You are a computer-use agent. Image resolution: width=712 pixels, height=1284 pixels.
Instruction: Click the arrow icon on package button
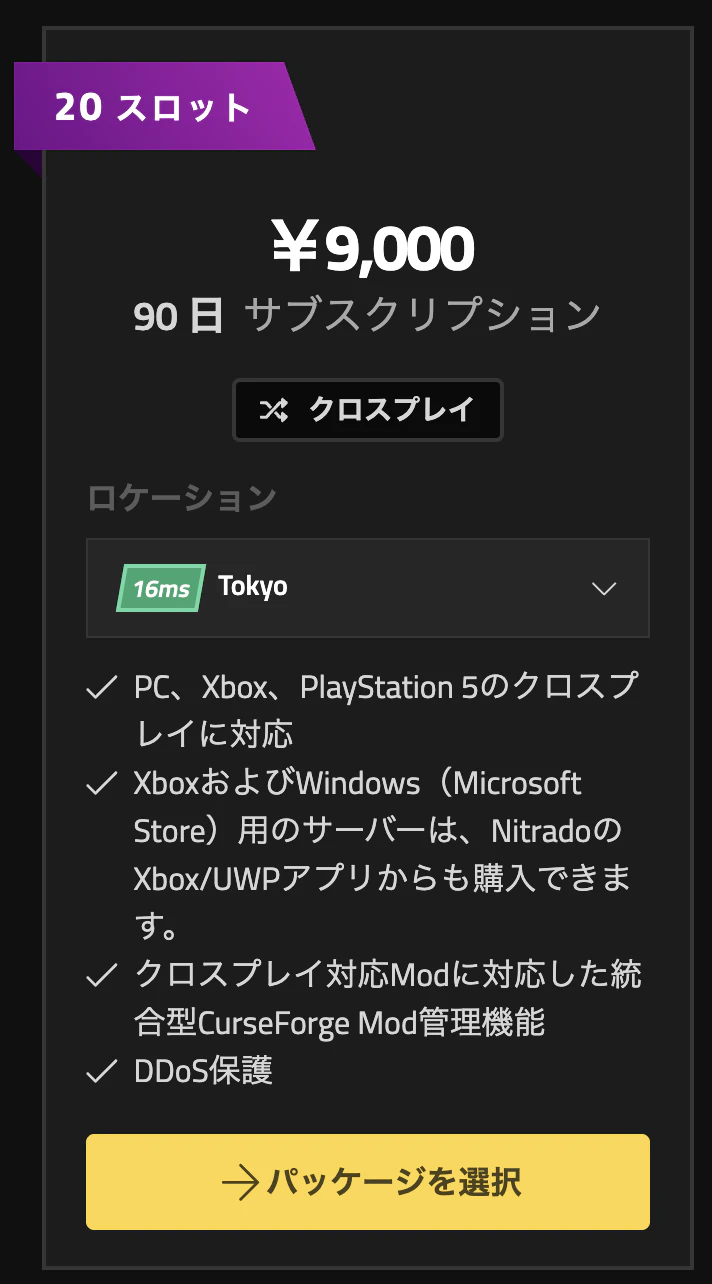click(x=240, y=1183)
